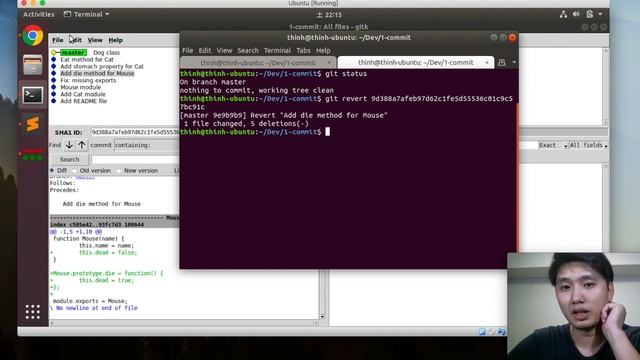Open gitk Edit menu
The height and width of the screenshot is (360, 640).
(x=76, y=40)
